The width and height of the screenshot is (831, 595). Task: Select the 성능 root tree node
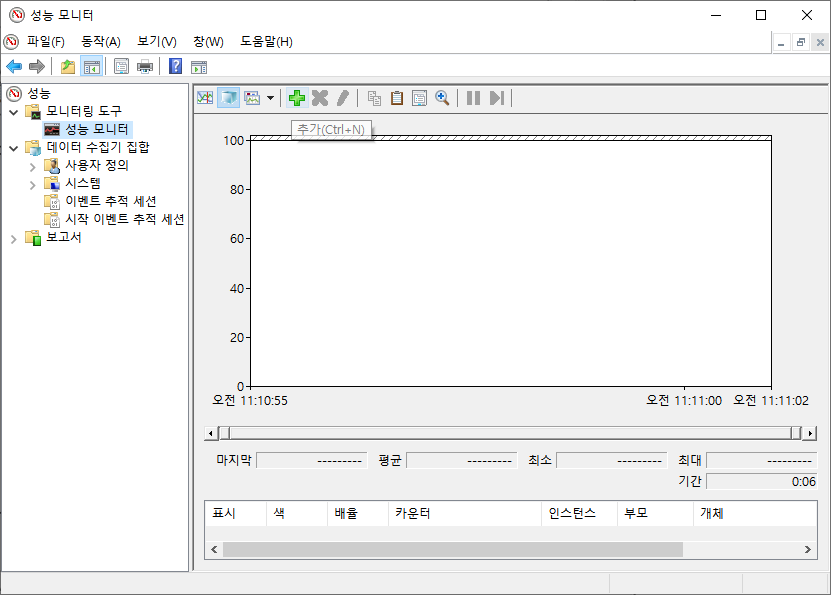[39, 94]
